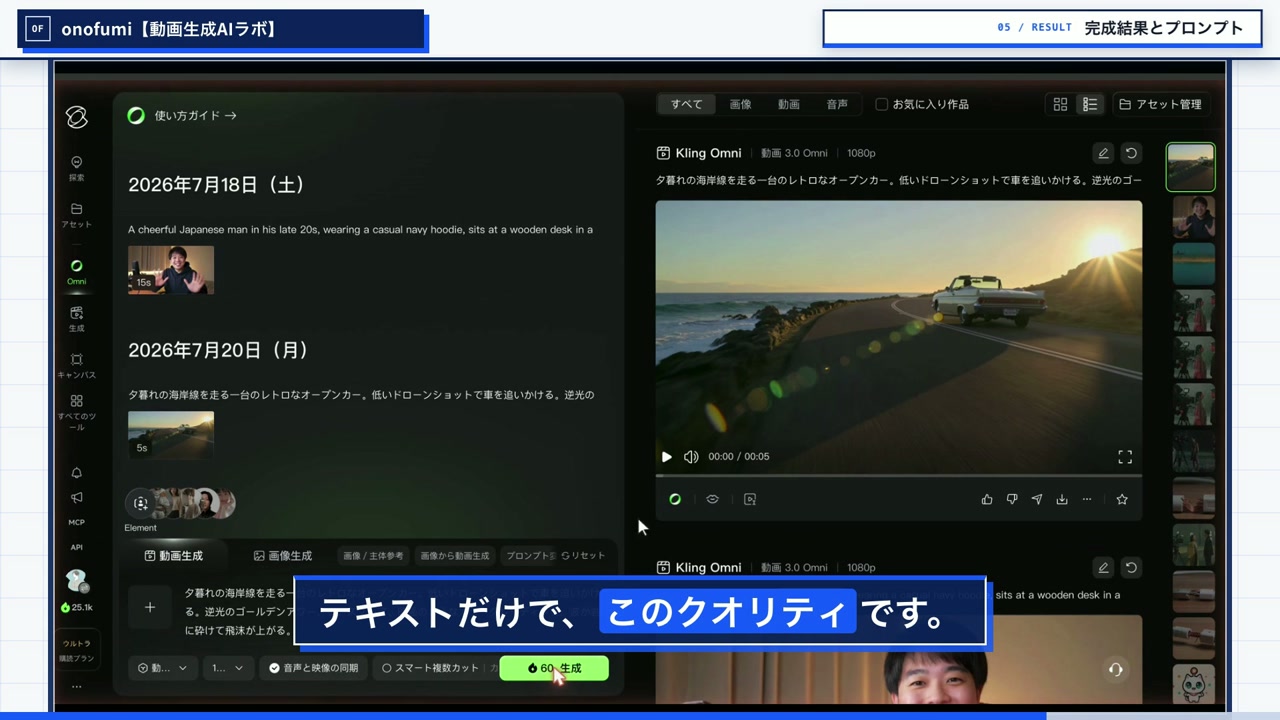
Task: Open 探索 (Explore) in the sidebar
Action: [77, 168]
